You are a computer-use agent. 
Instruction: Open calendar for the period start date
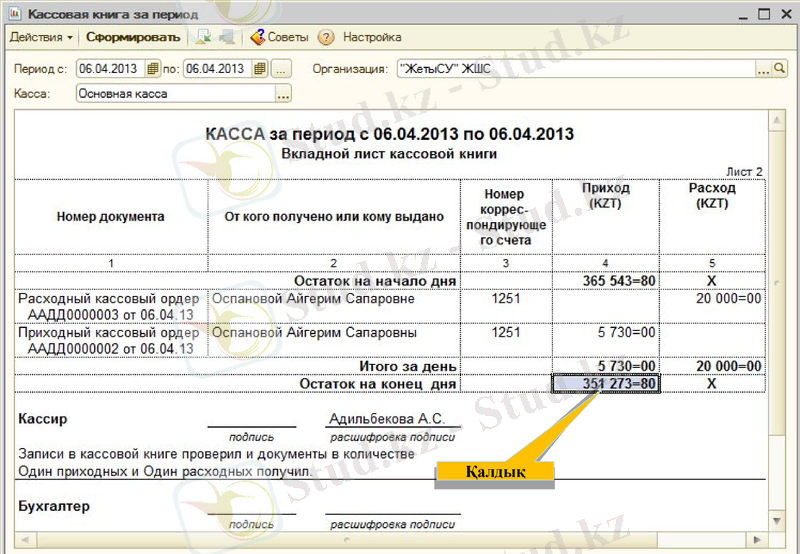pos(152,69)
